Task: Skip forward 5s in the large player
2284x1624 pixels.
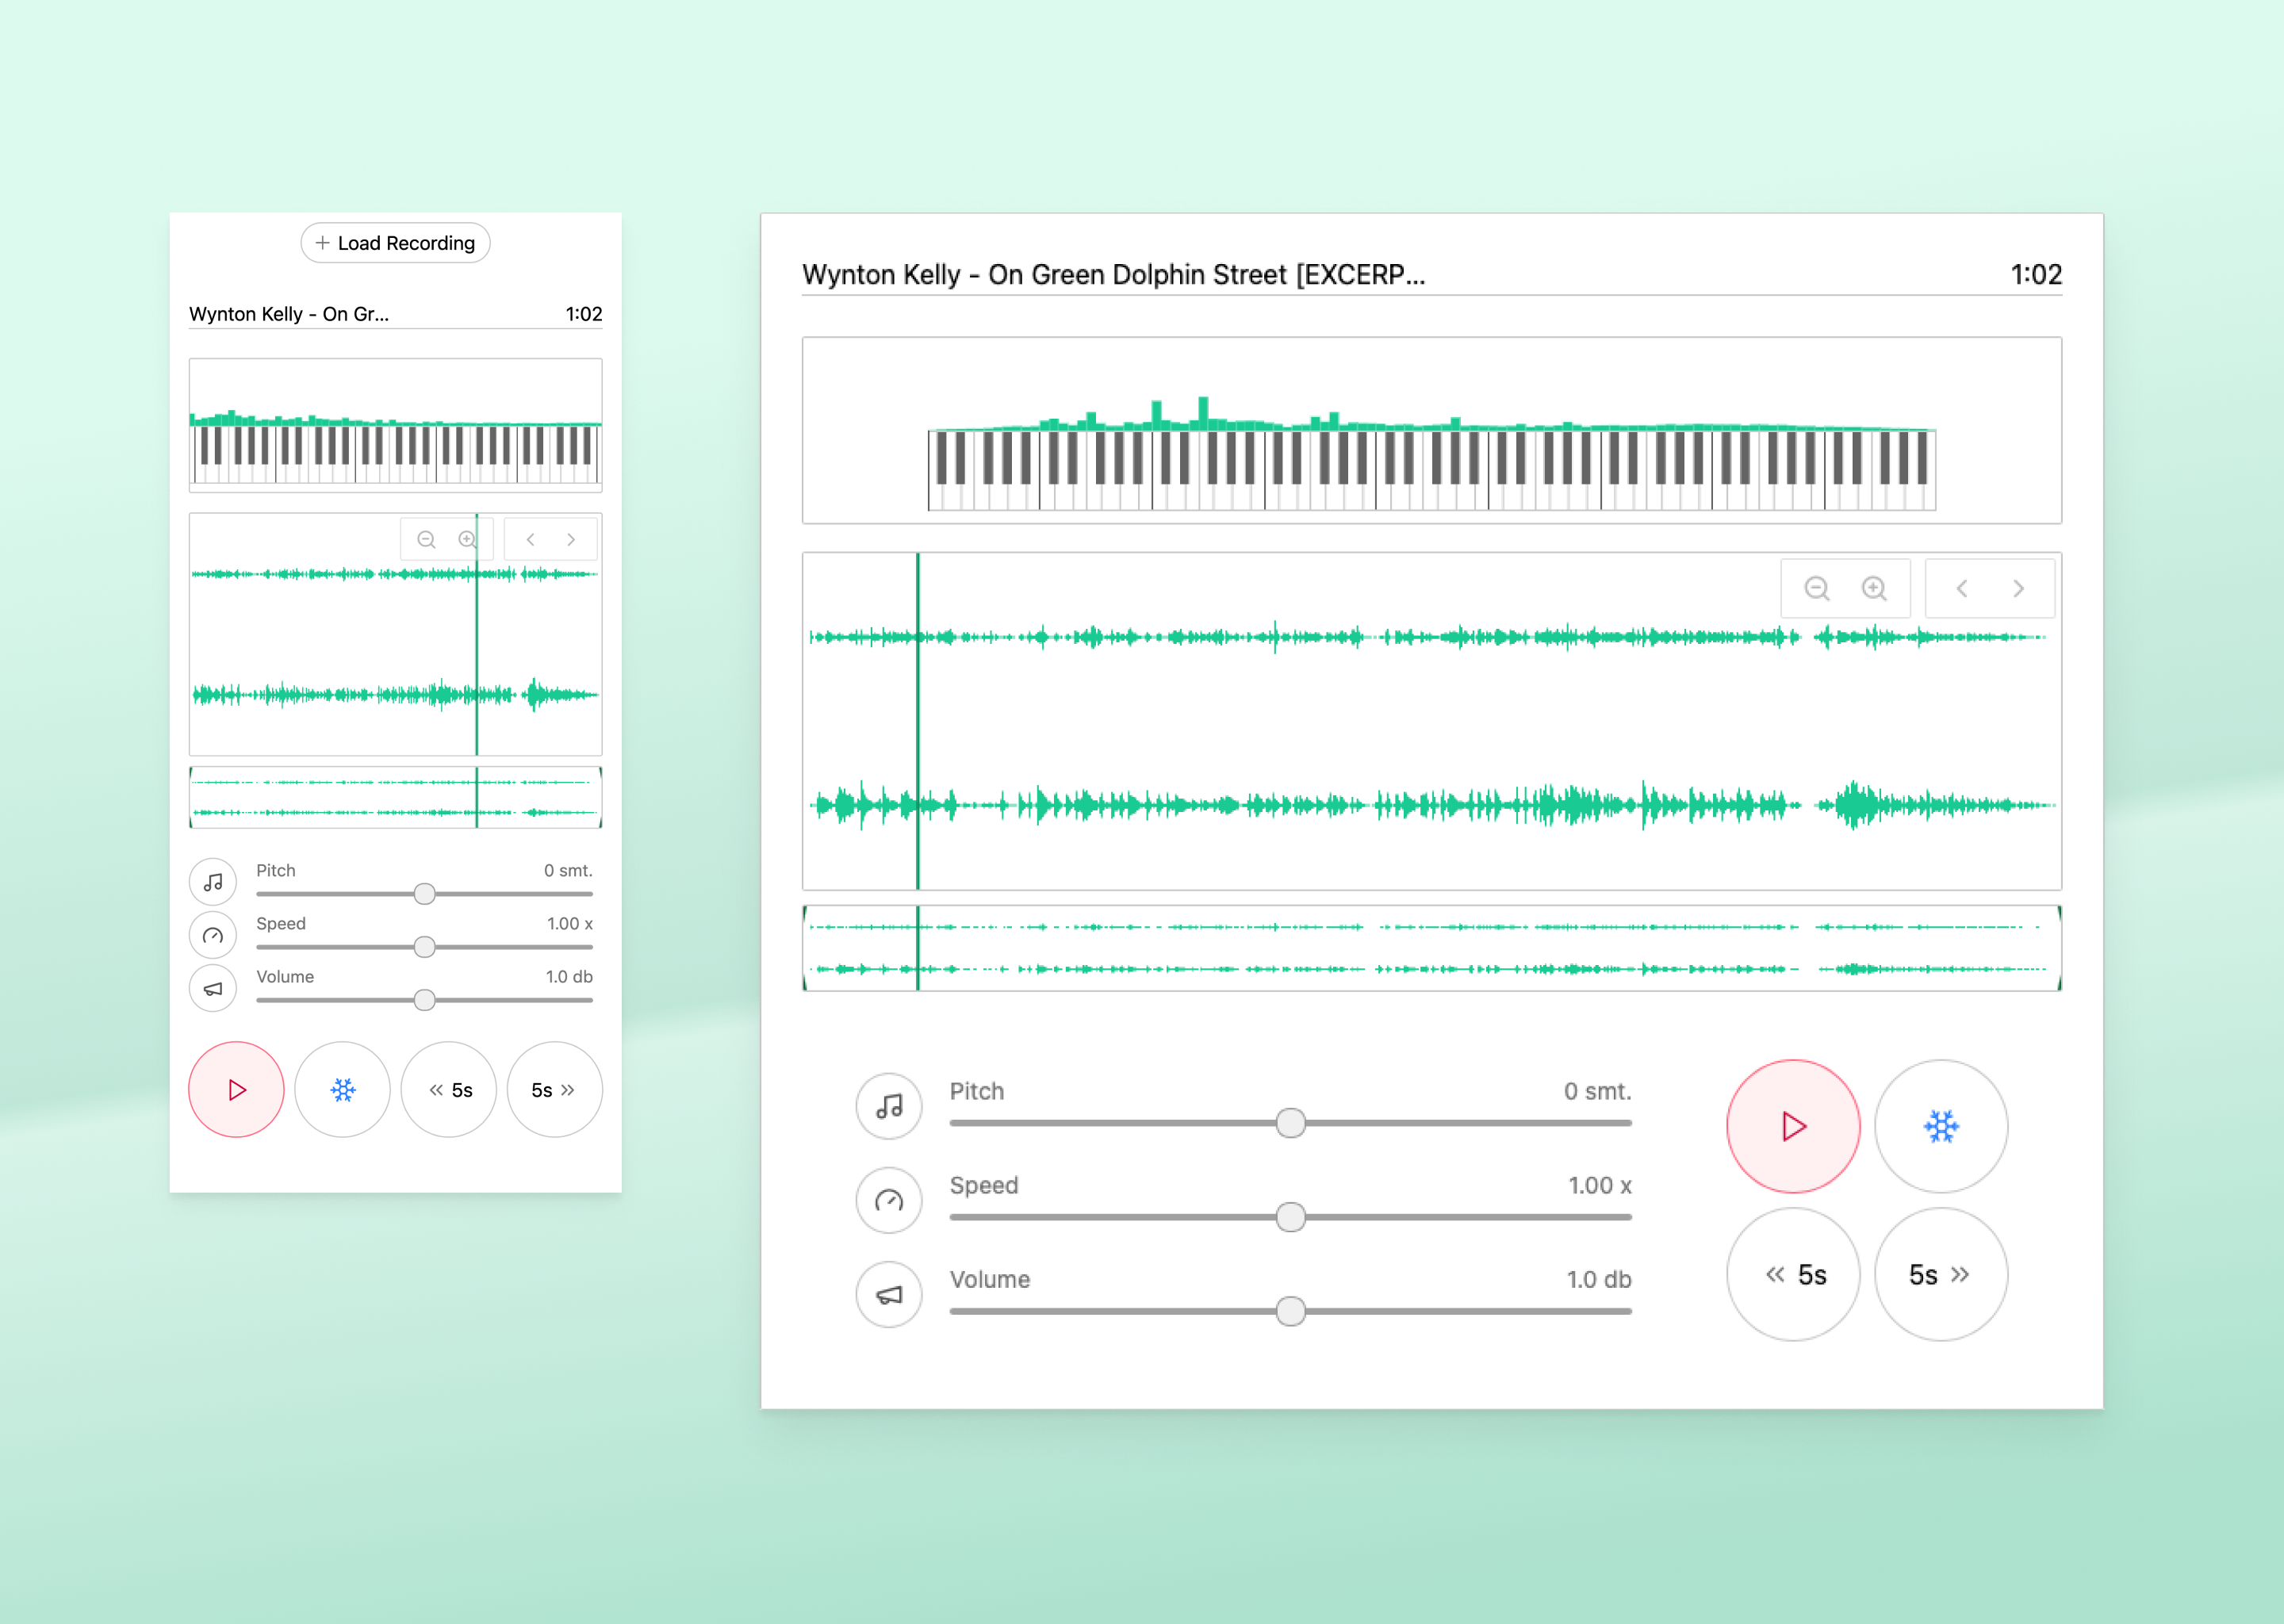Action: [1940, 1274]
